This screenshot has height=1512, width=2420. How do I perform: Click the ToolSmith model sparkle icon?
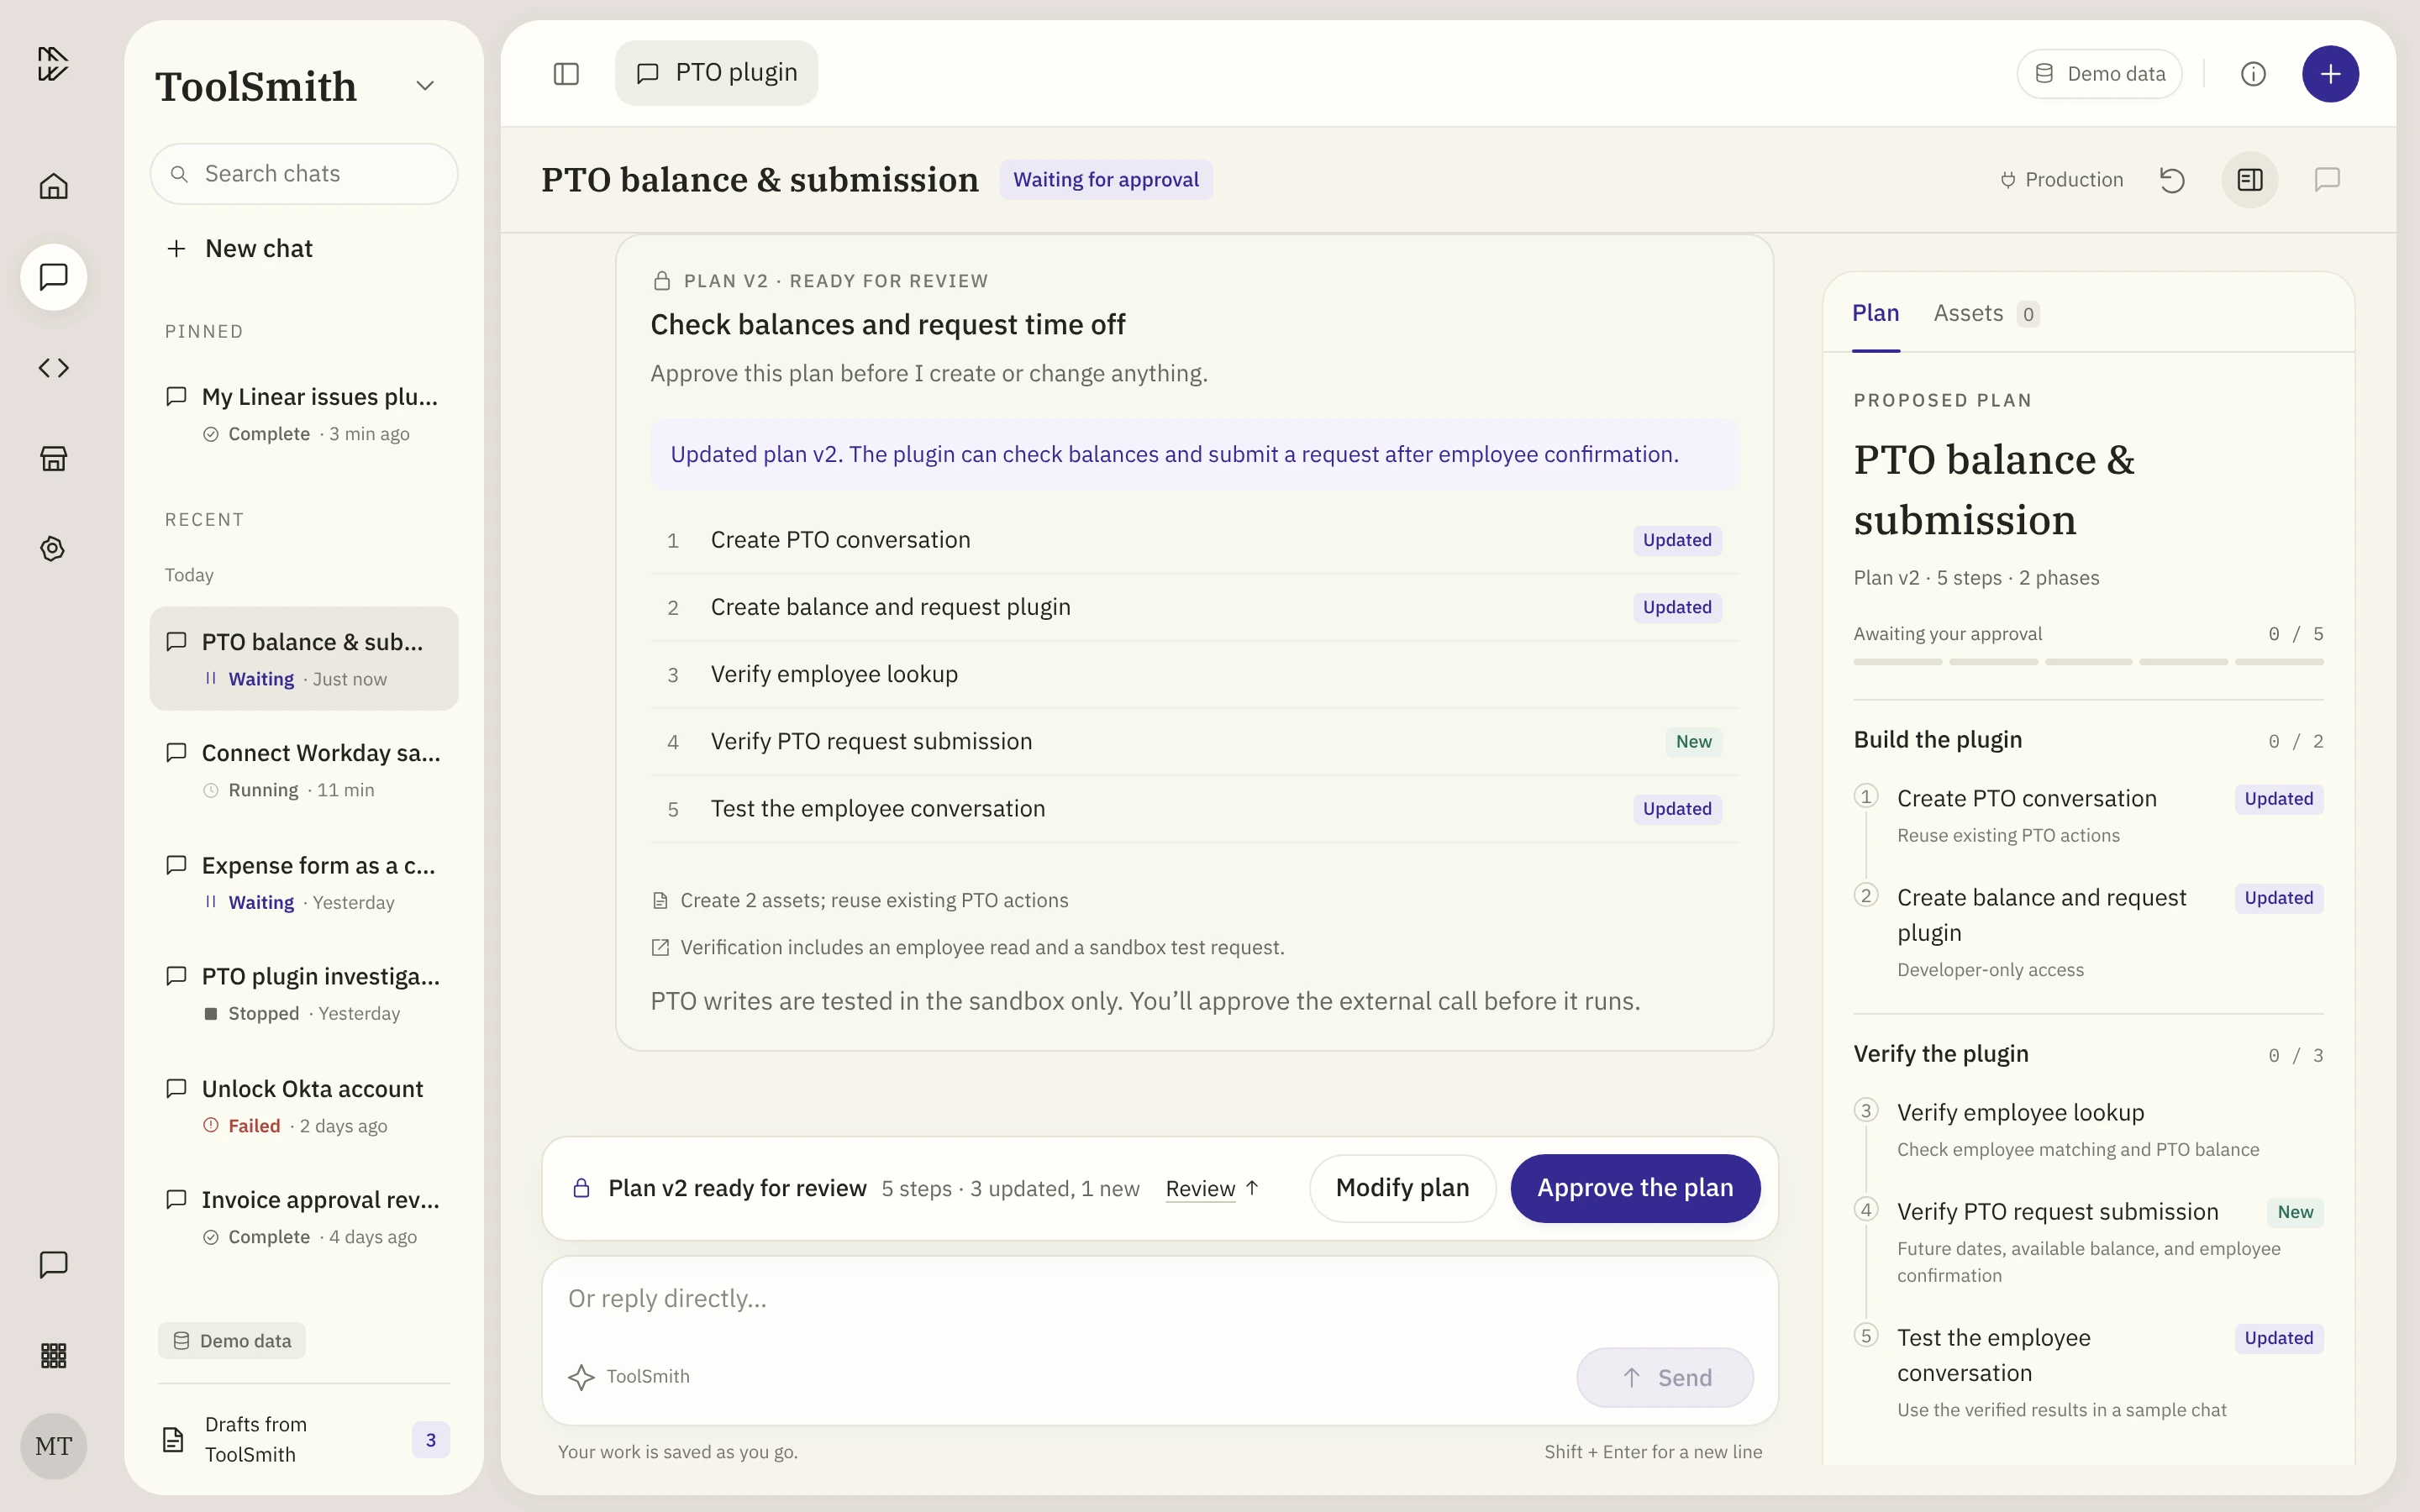581,1377
